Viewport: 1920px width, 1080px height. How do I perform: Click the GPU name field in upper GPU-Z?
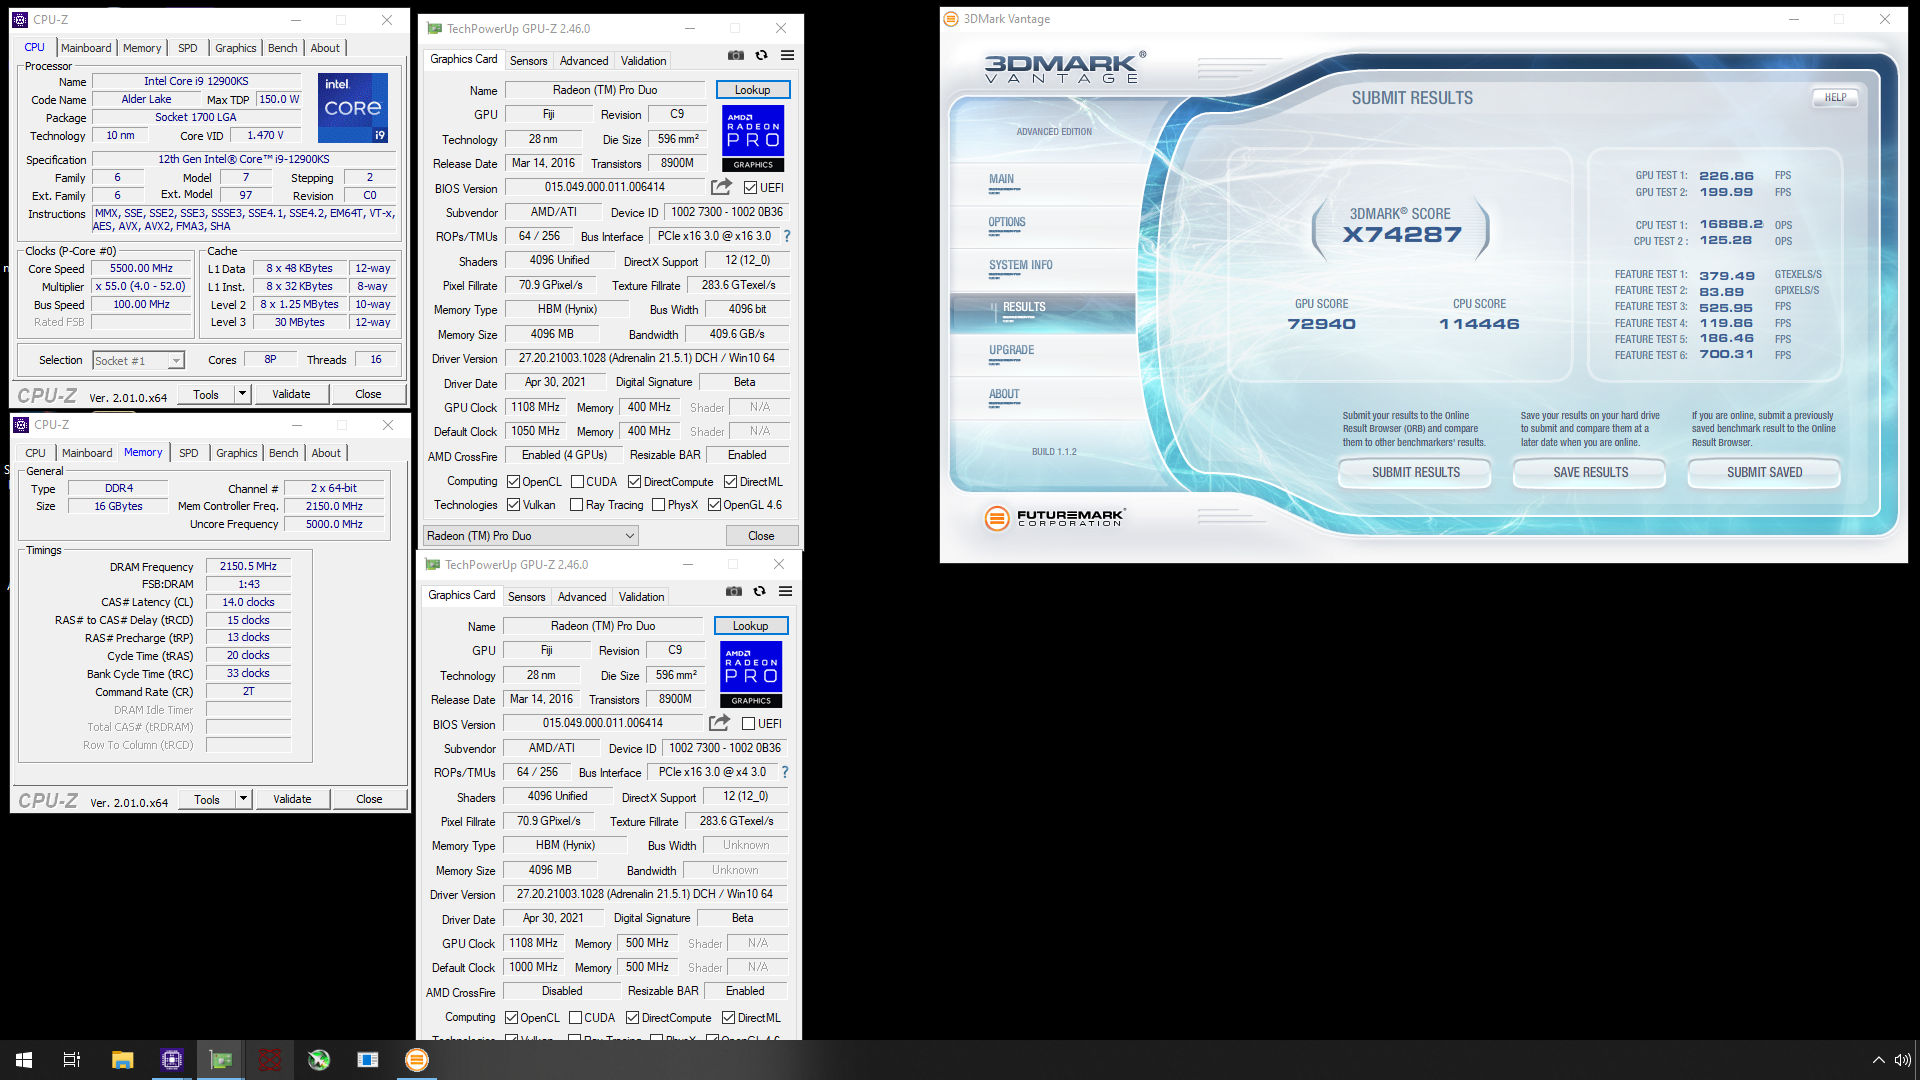605,90
